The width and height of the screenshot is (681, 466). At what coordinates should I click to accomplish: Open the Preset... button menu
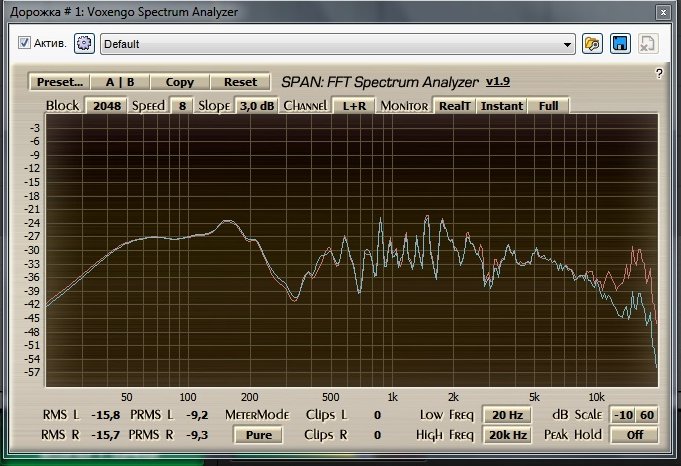[x=60, y=82]
